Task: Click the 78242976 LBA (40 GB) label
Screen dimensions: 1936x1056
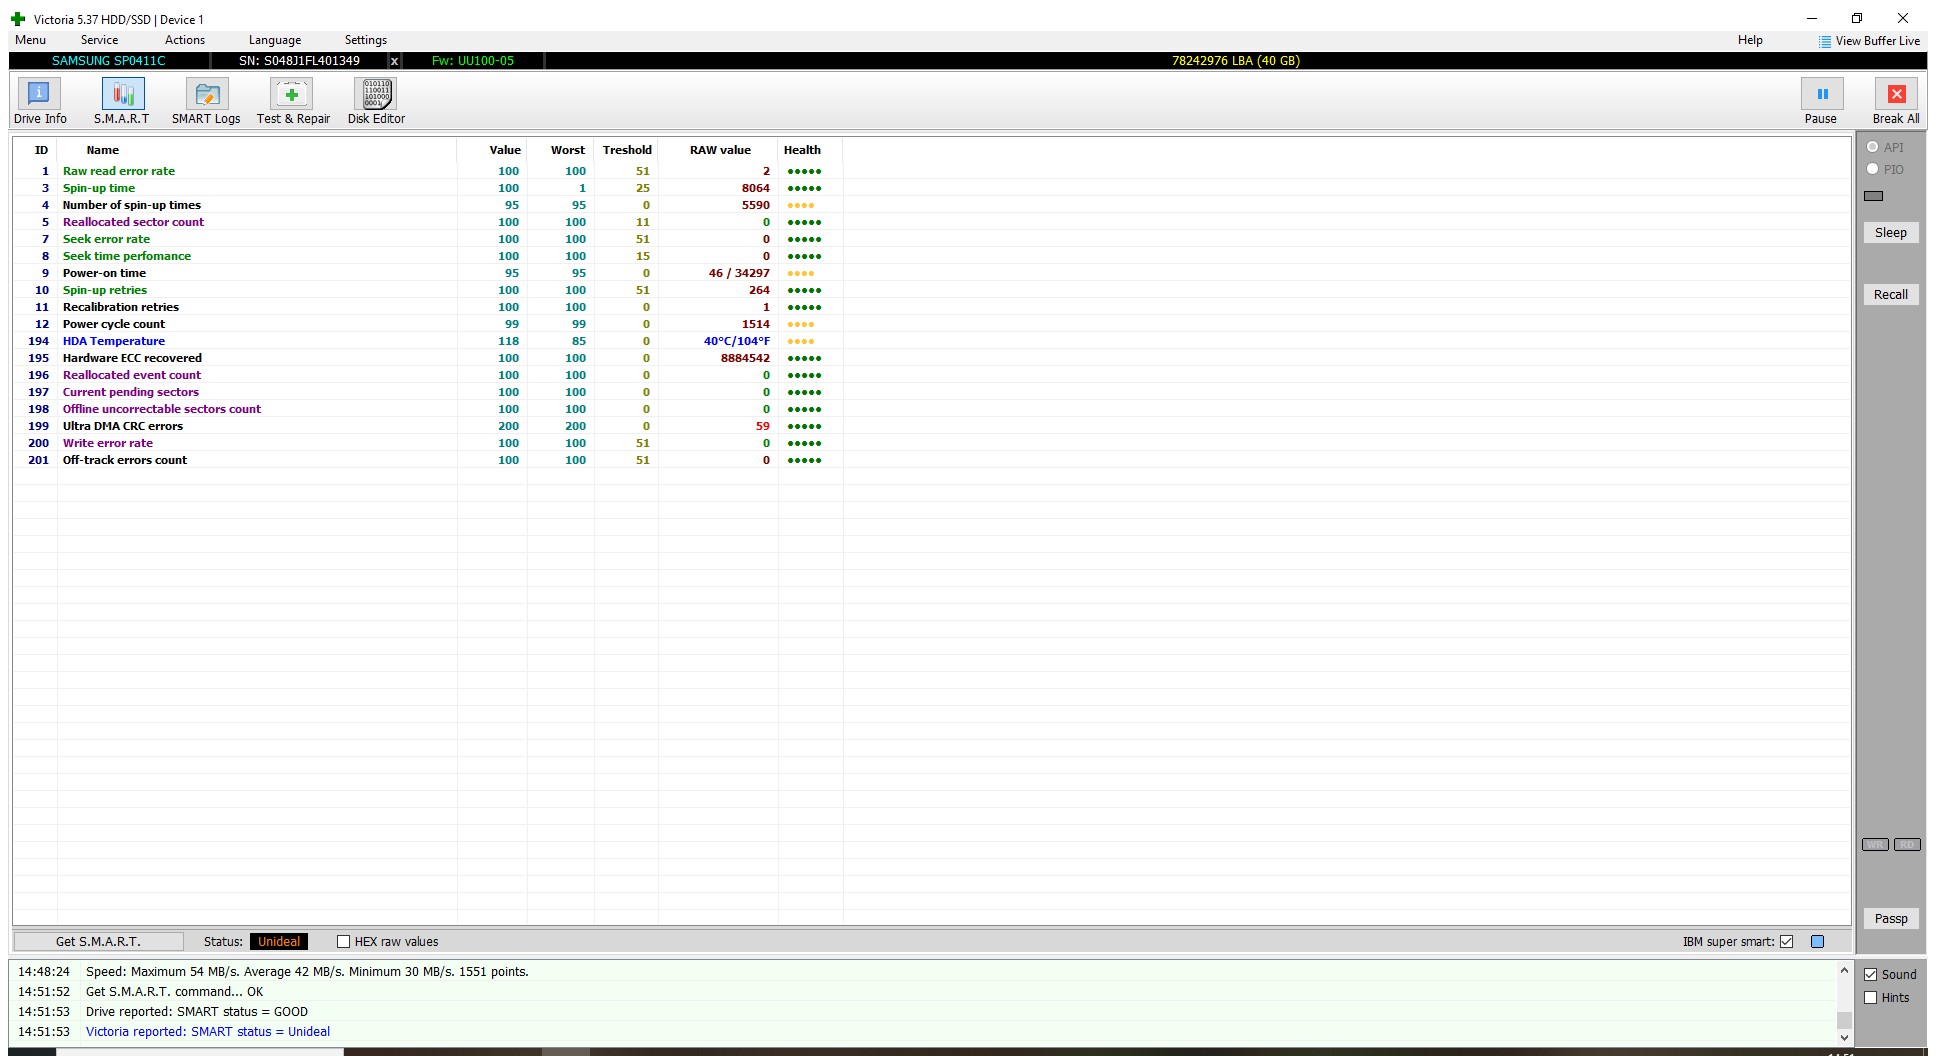Action: (x=1236, y=61)
